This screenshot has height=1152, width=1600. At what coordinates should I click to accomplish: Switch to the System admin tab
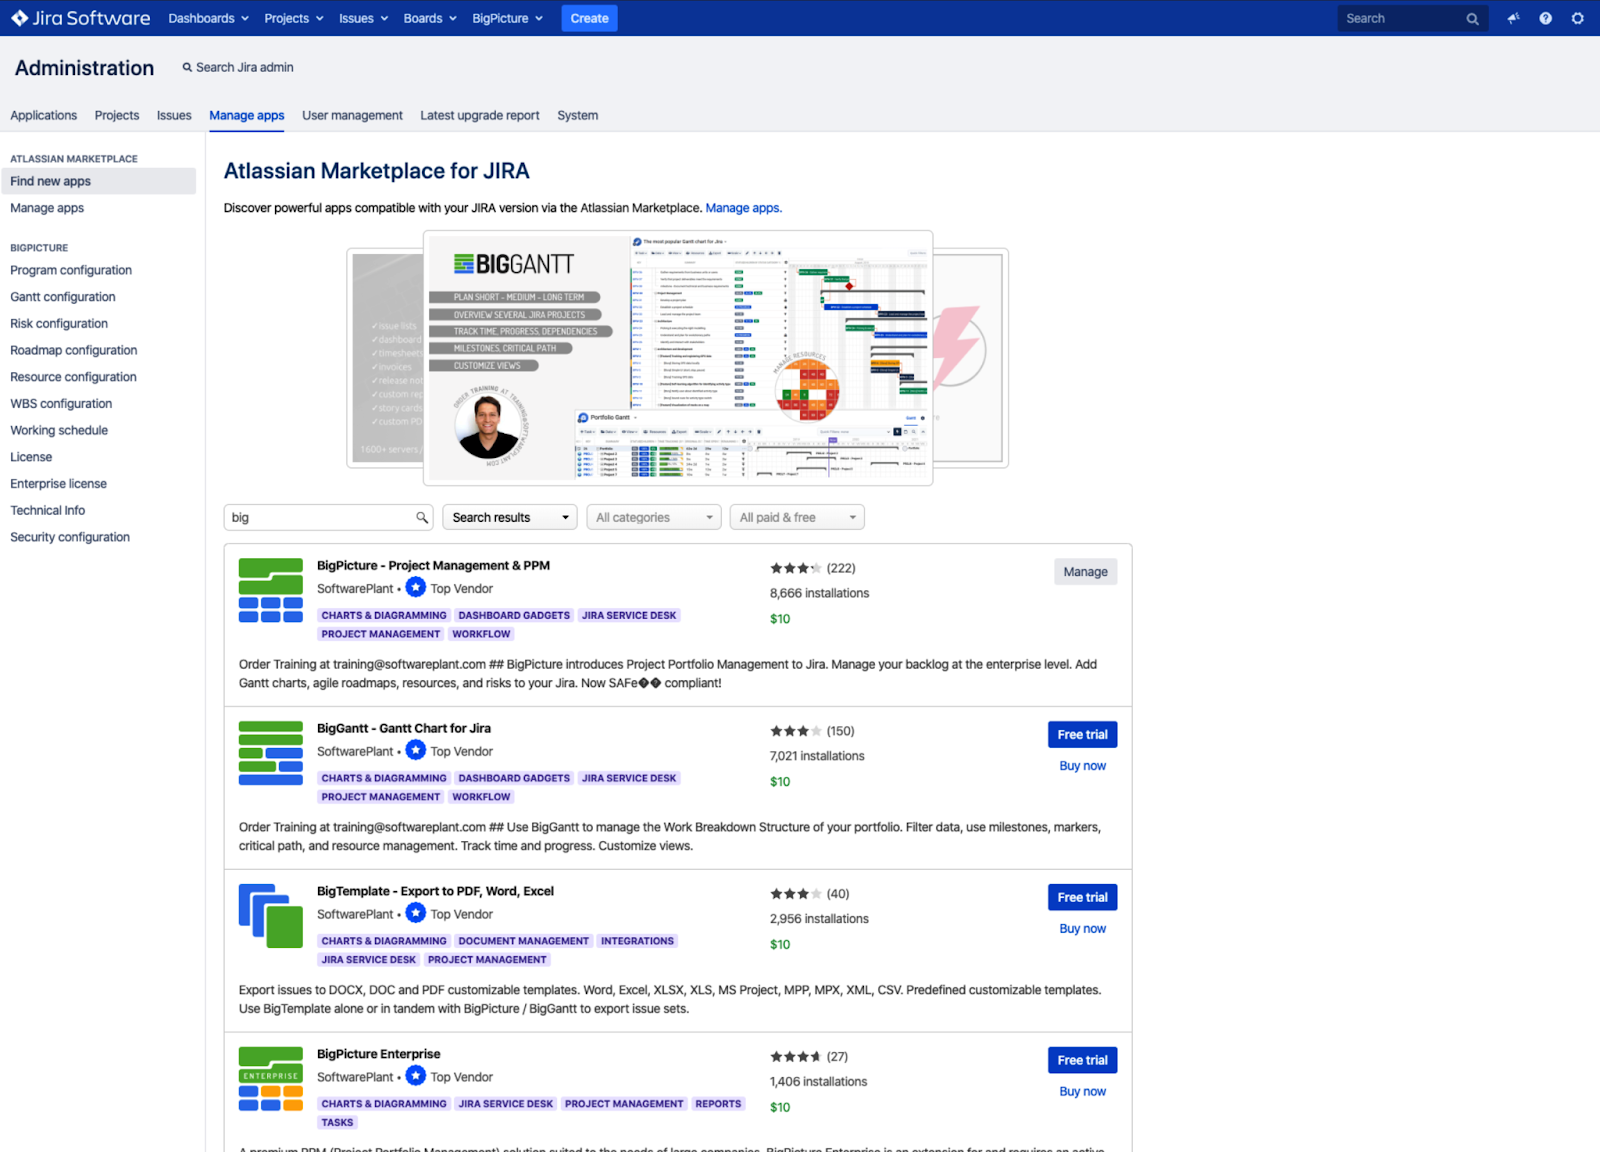[x=578, y=115]
